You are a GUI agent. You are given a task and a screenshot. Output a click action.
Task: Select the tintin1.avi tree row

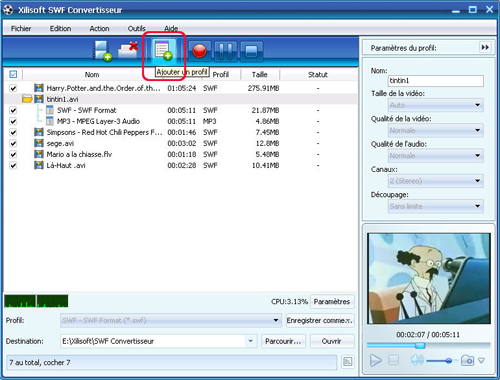click(180, 99)
